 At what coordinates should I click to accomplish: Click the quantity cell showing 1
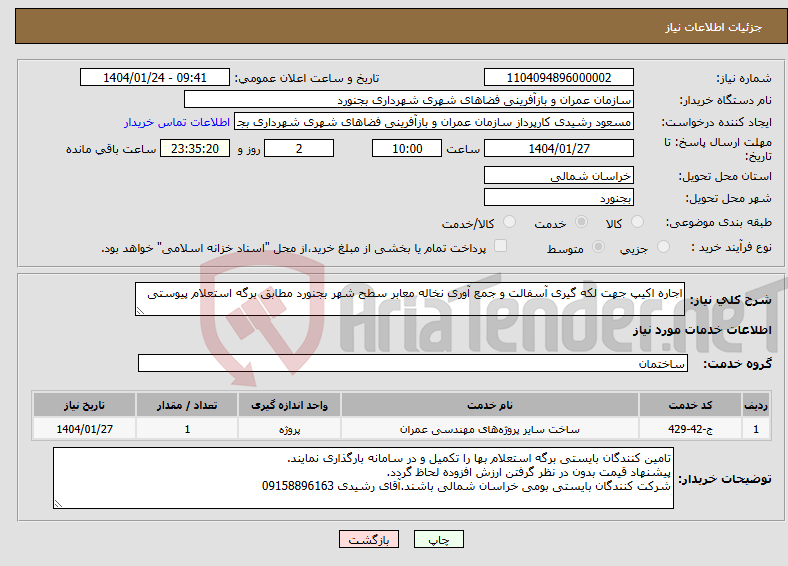pyautogui.click(x=187, y=429)
